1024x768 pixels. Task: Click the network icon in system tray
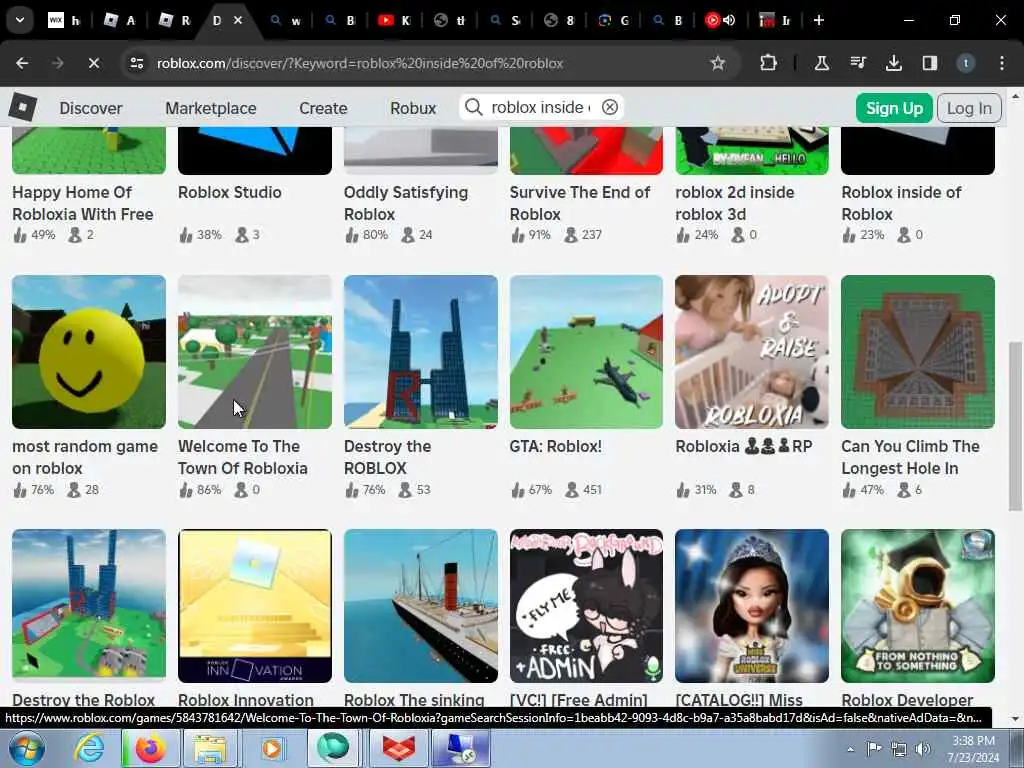point(899,749)
